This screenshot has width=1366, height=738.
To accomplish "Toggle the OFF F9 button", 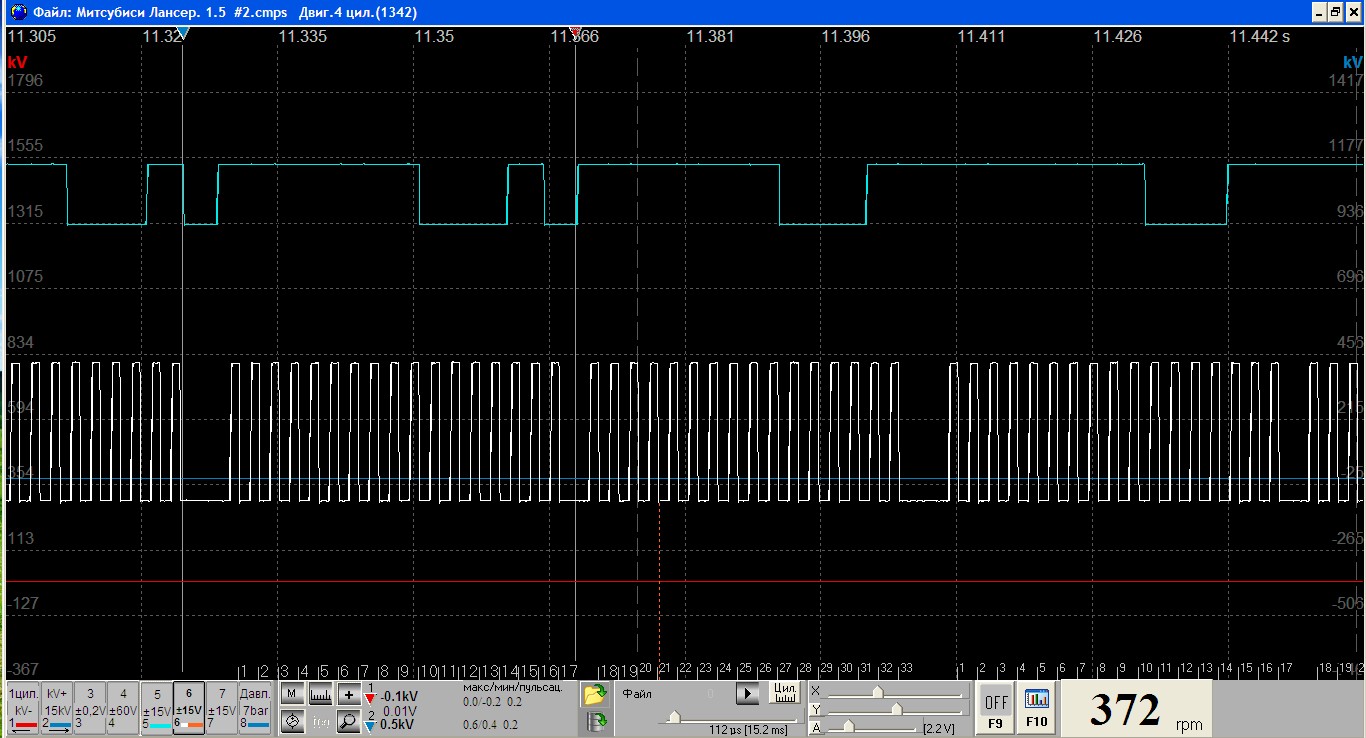I will [x=995, y=709].
